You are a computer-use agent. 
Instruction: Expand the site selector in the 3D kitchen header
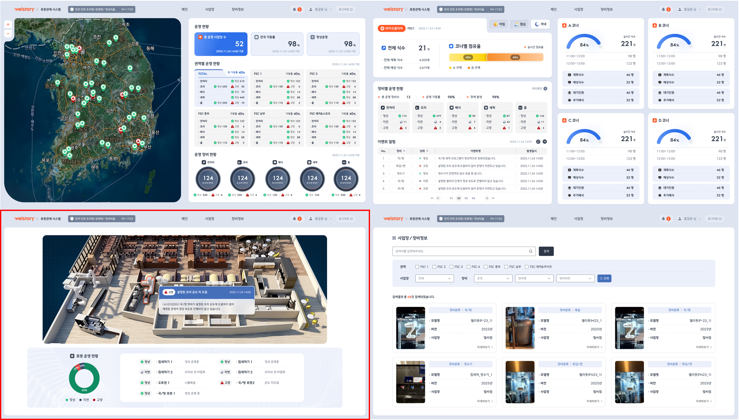[101, 218]
